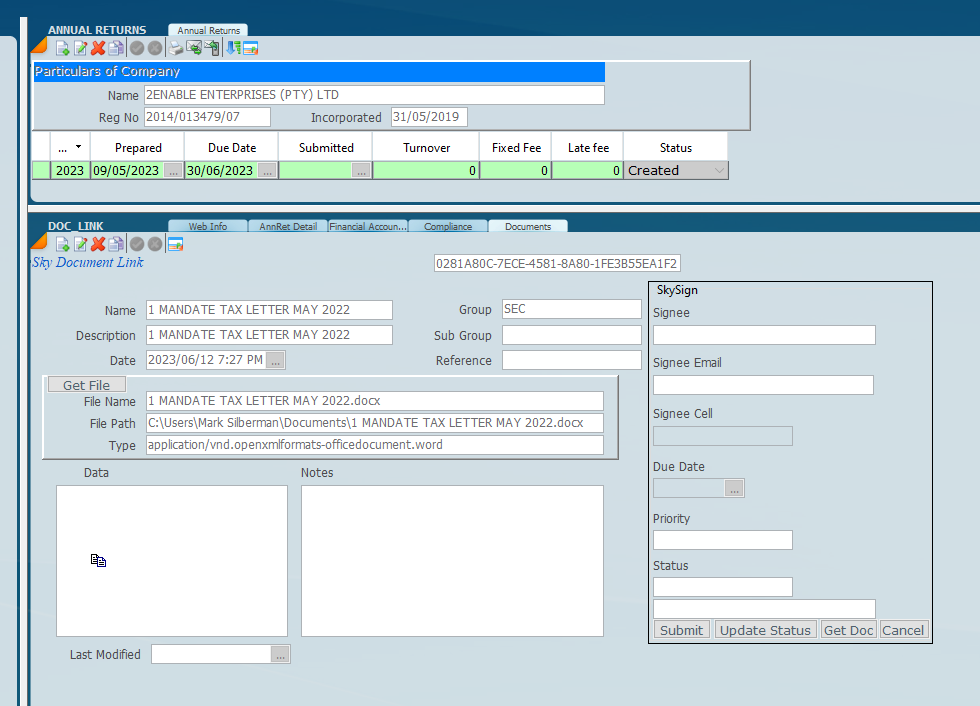Click the printer icon in Annual Returns toolbar

(x=176, y=48)
